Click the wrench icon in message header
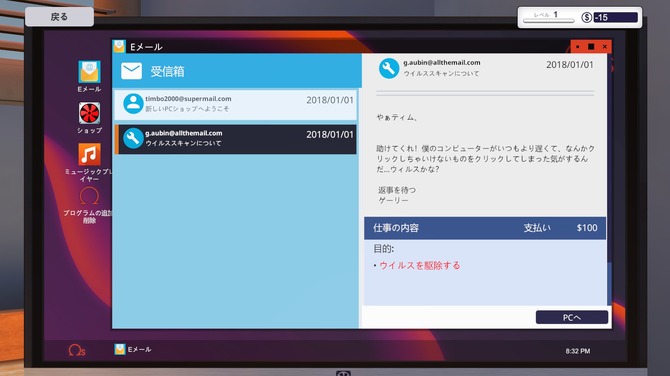Screen dimensions: 670x376 (389, 68)
